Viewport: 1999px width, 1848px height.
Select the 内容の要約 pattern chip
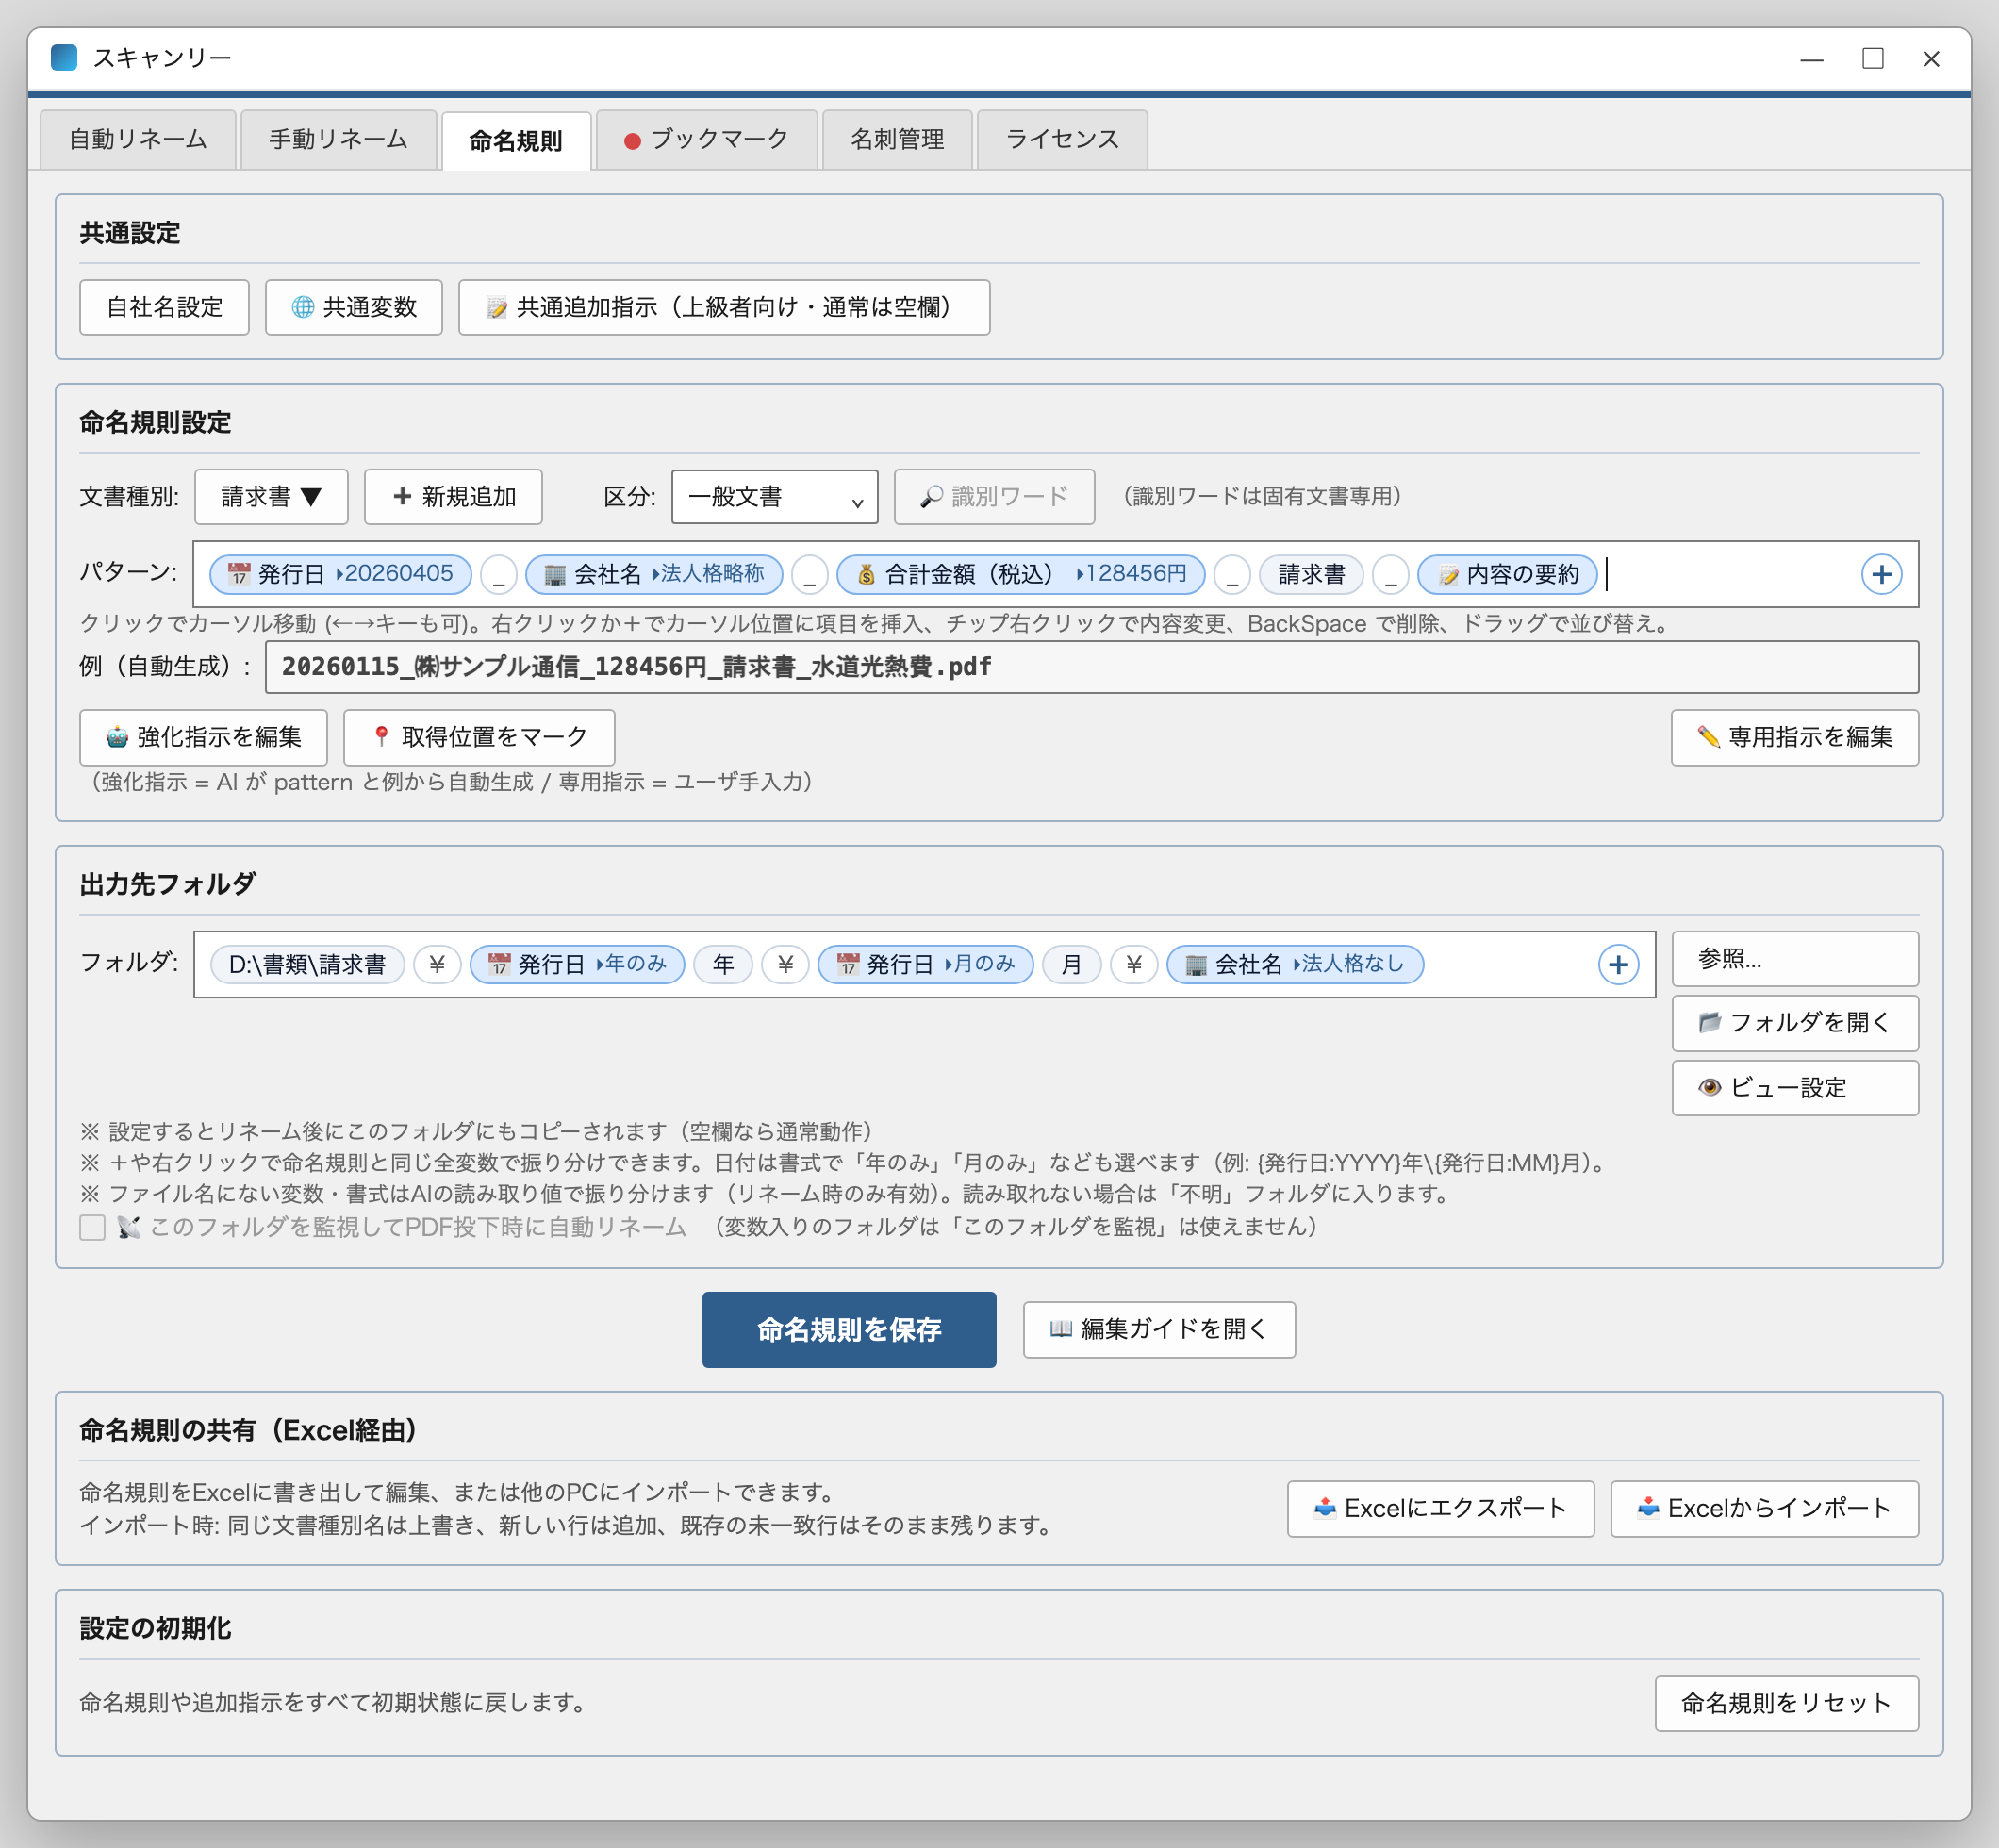click(1508, 574)
